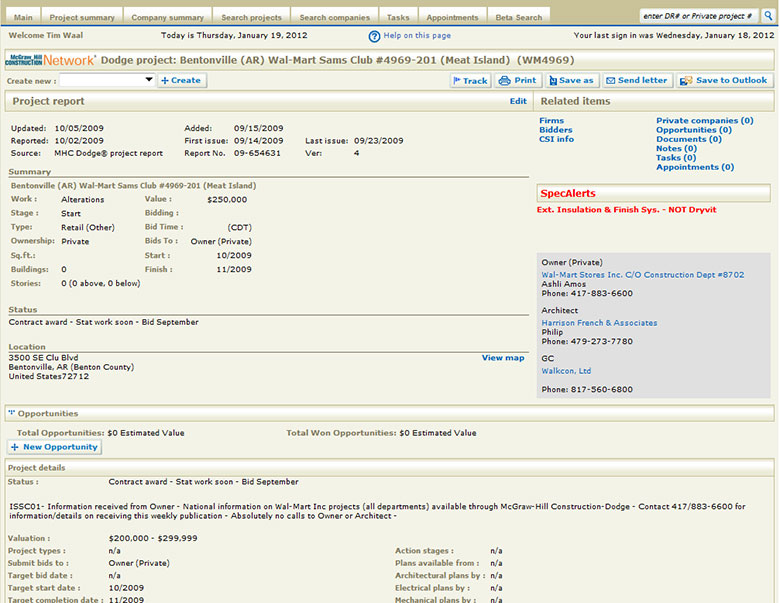The height and width of the screenshot is (603, 780).
Task: Open the Appointments tab
Action: coord(452,17)
